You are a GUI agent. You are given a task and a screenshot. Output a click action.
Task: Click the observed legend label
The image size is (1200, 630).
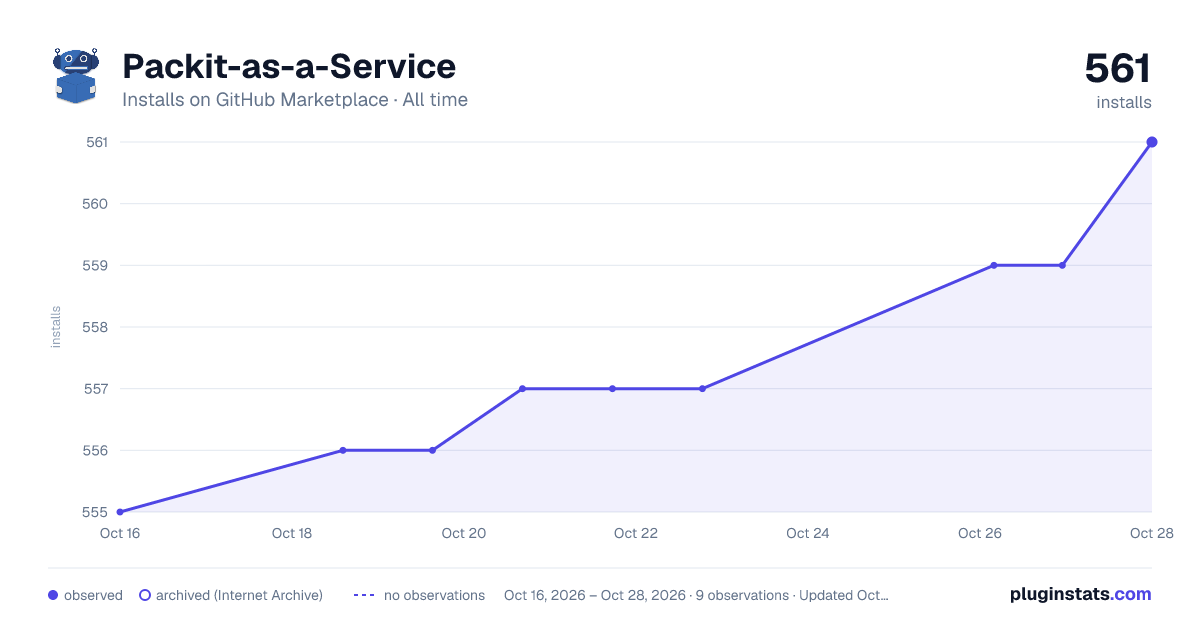(93, 595)
